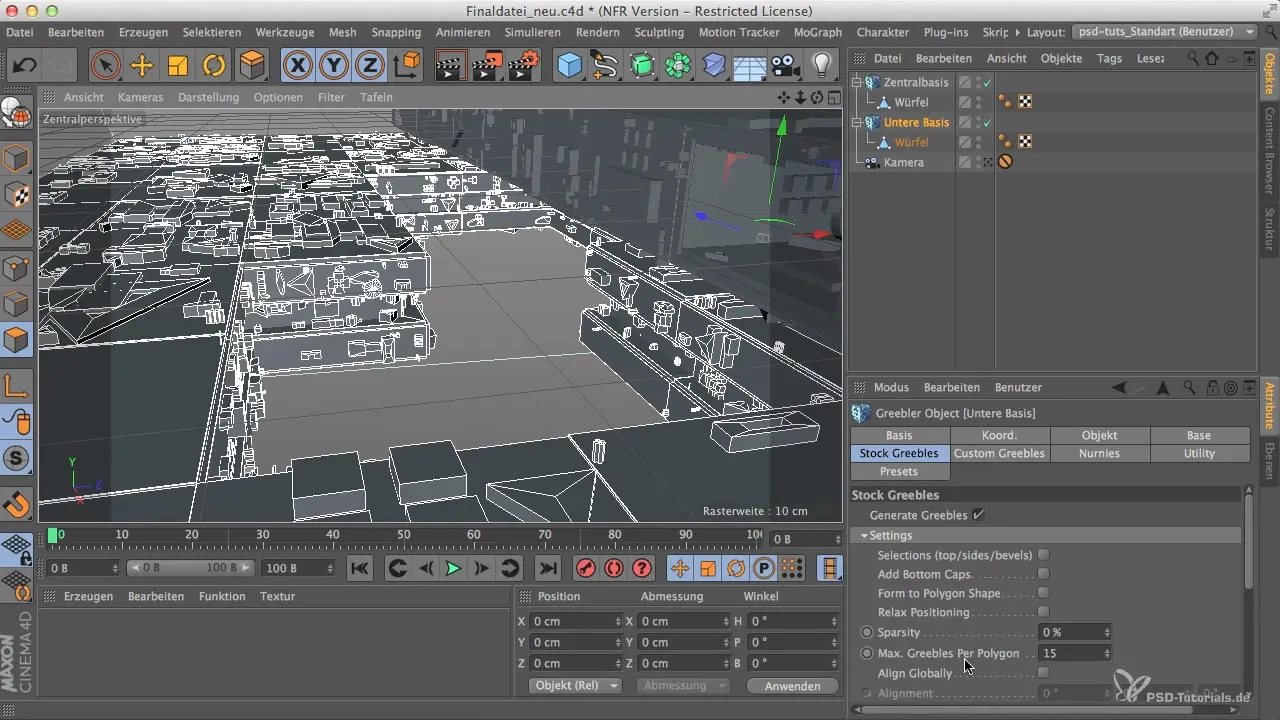Enable Align Globally checkbox
This screenshot has height=720, width=1280.
click(x=1043, y=673)
